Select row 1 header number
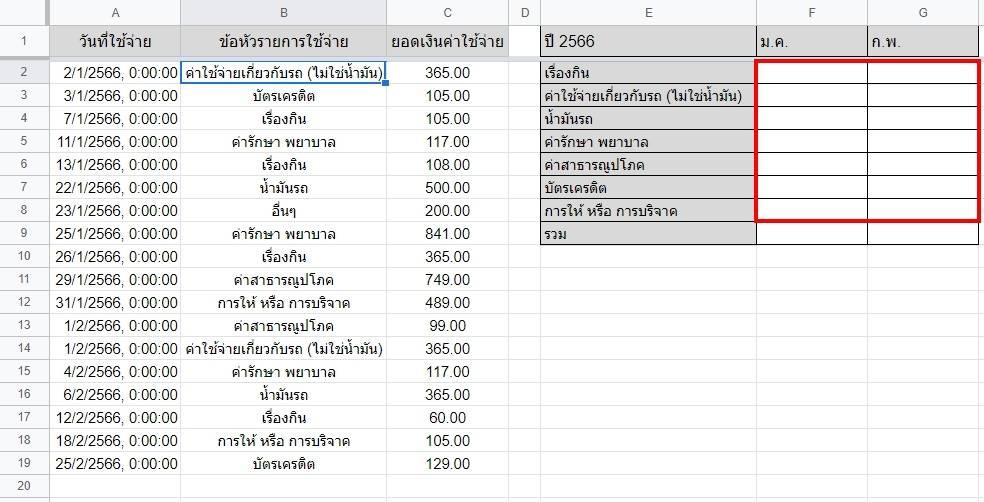Image resolution: width=984 pixels, height=502 pixels. pos(24,41)
